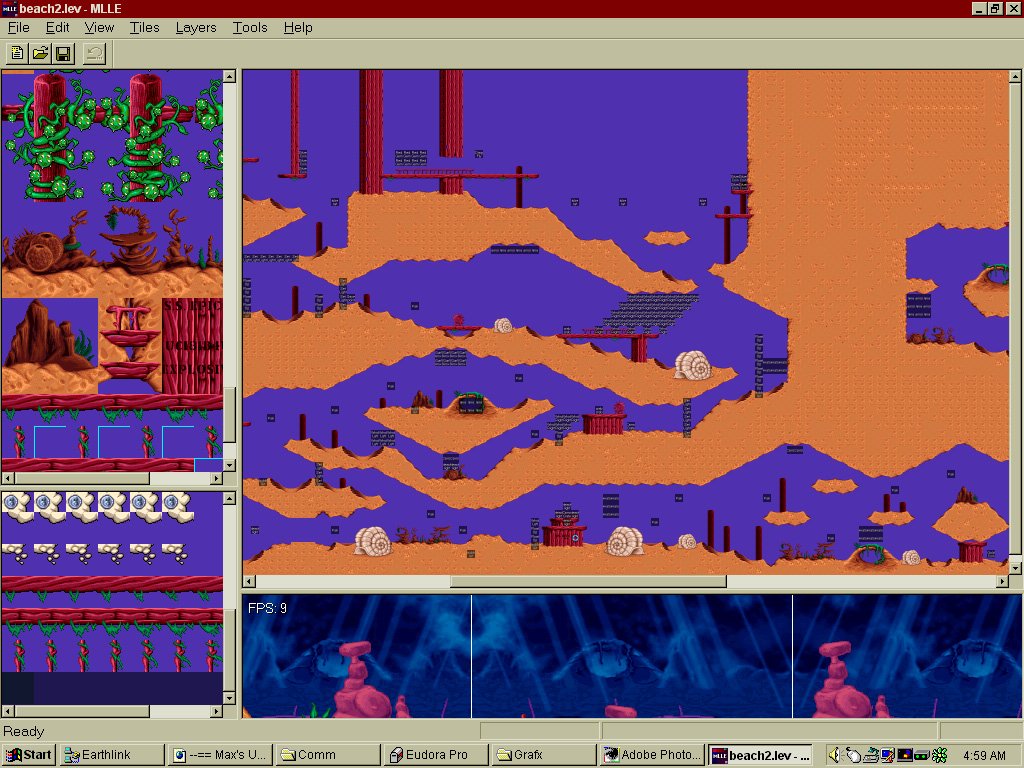Click the tileset pane scroll-down arrow

[x=229, y=465]
